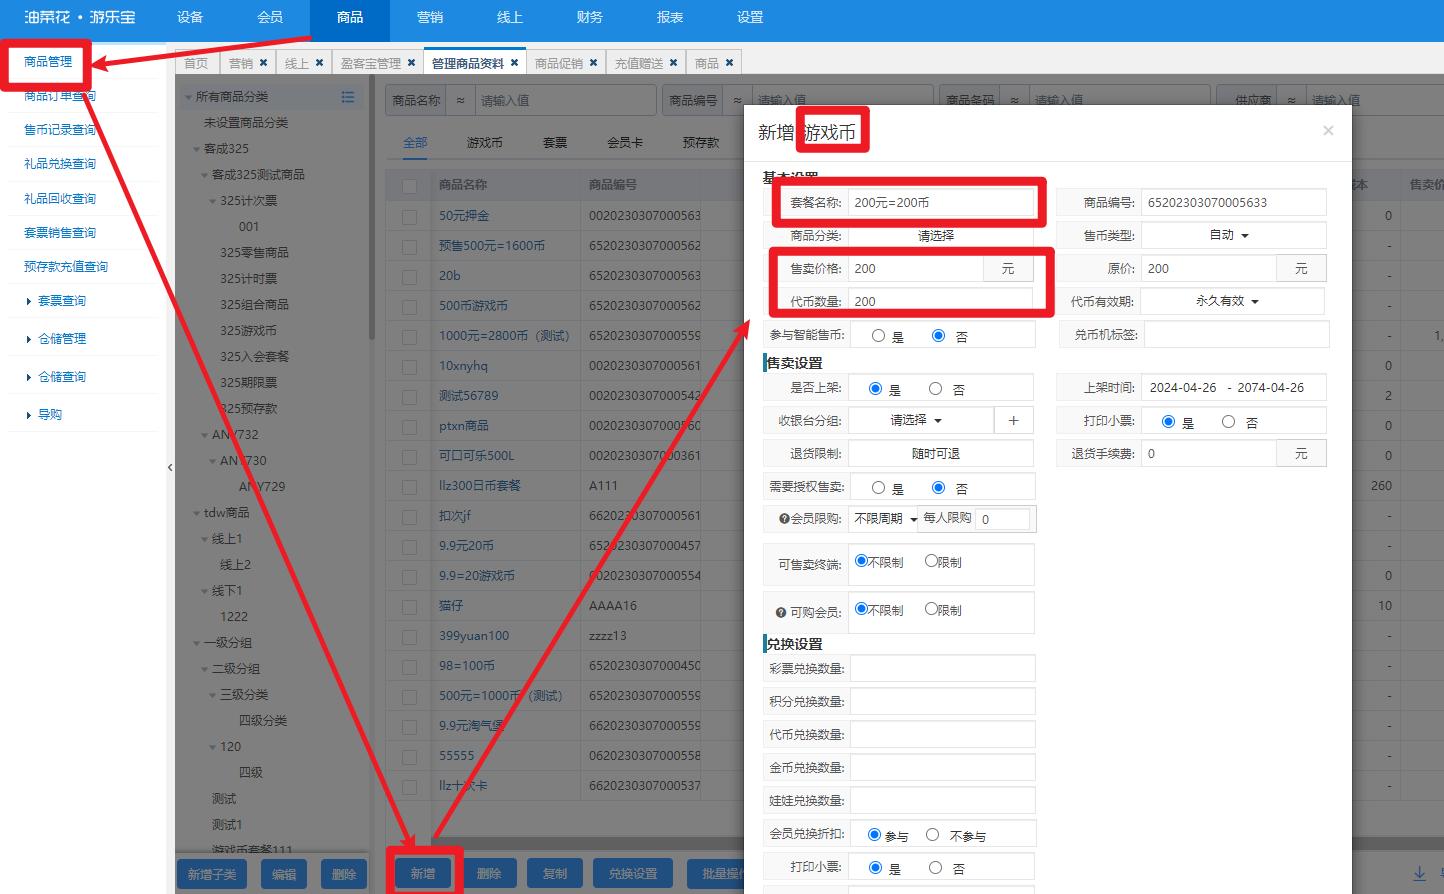Collapse the tdw商品 tree node

click(x=196, y=513)
